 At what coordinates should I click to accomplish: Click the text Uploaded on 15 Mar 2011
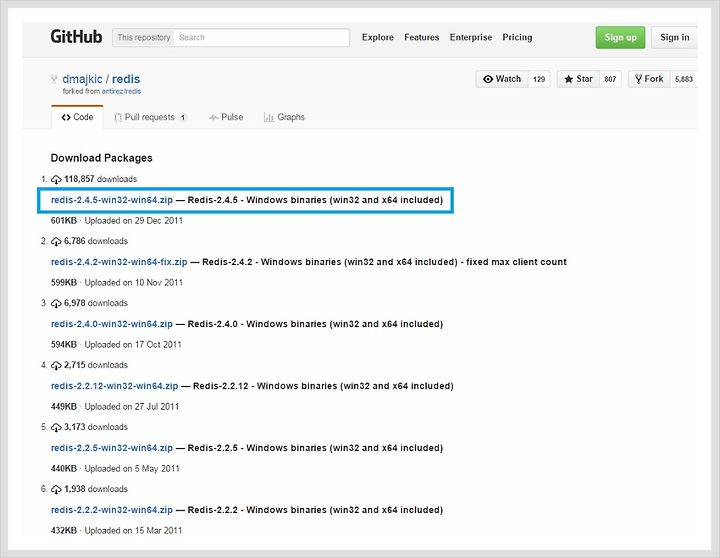pyautogui.click(x=133, y=530)
